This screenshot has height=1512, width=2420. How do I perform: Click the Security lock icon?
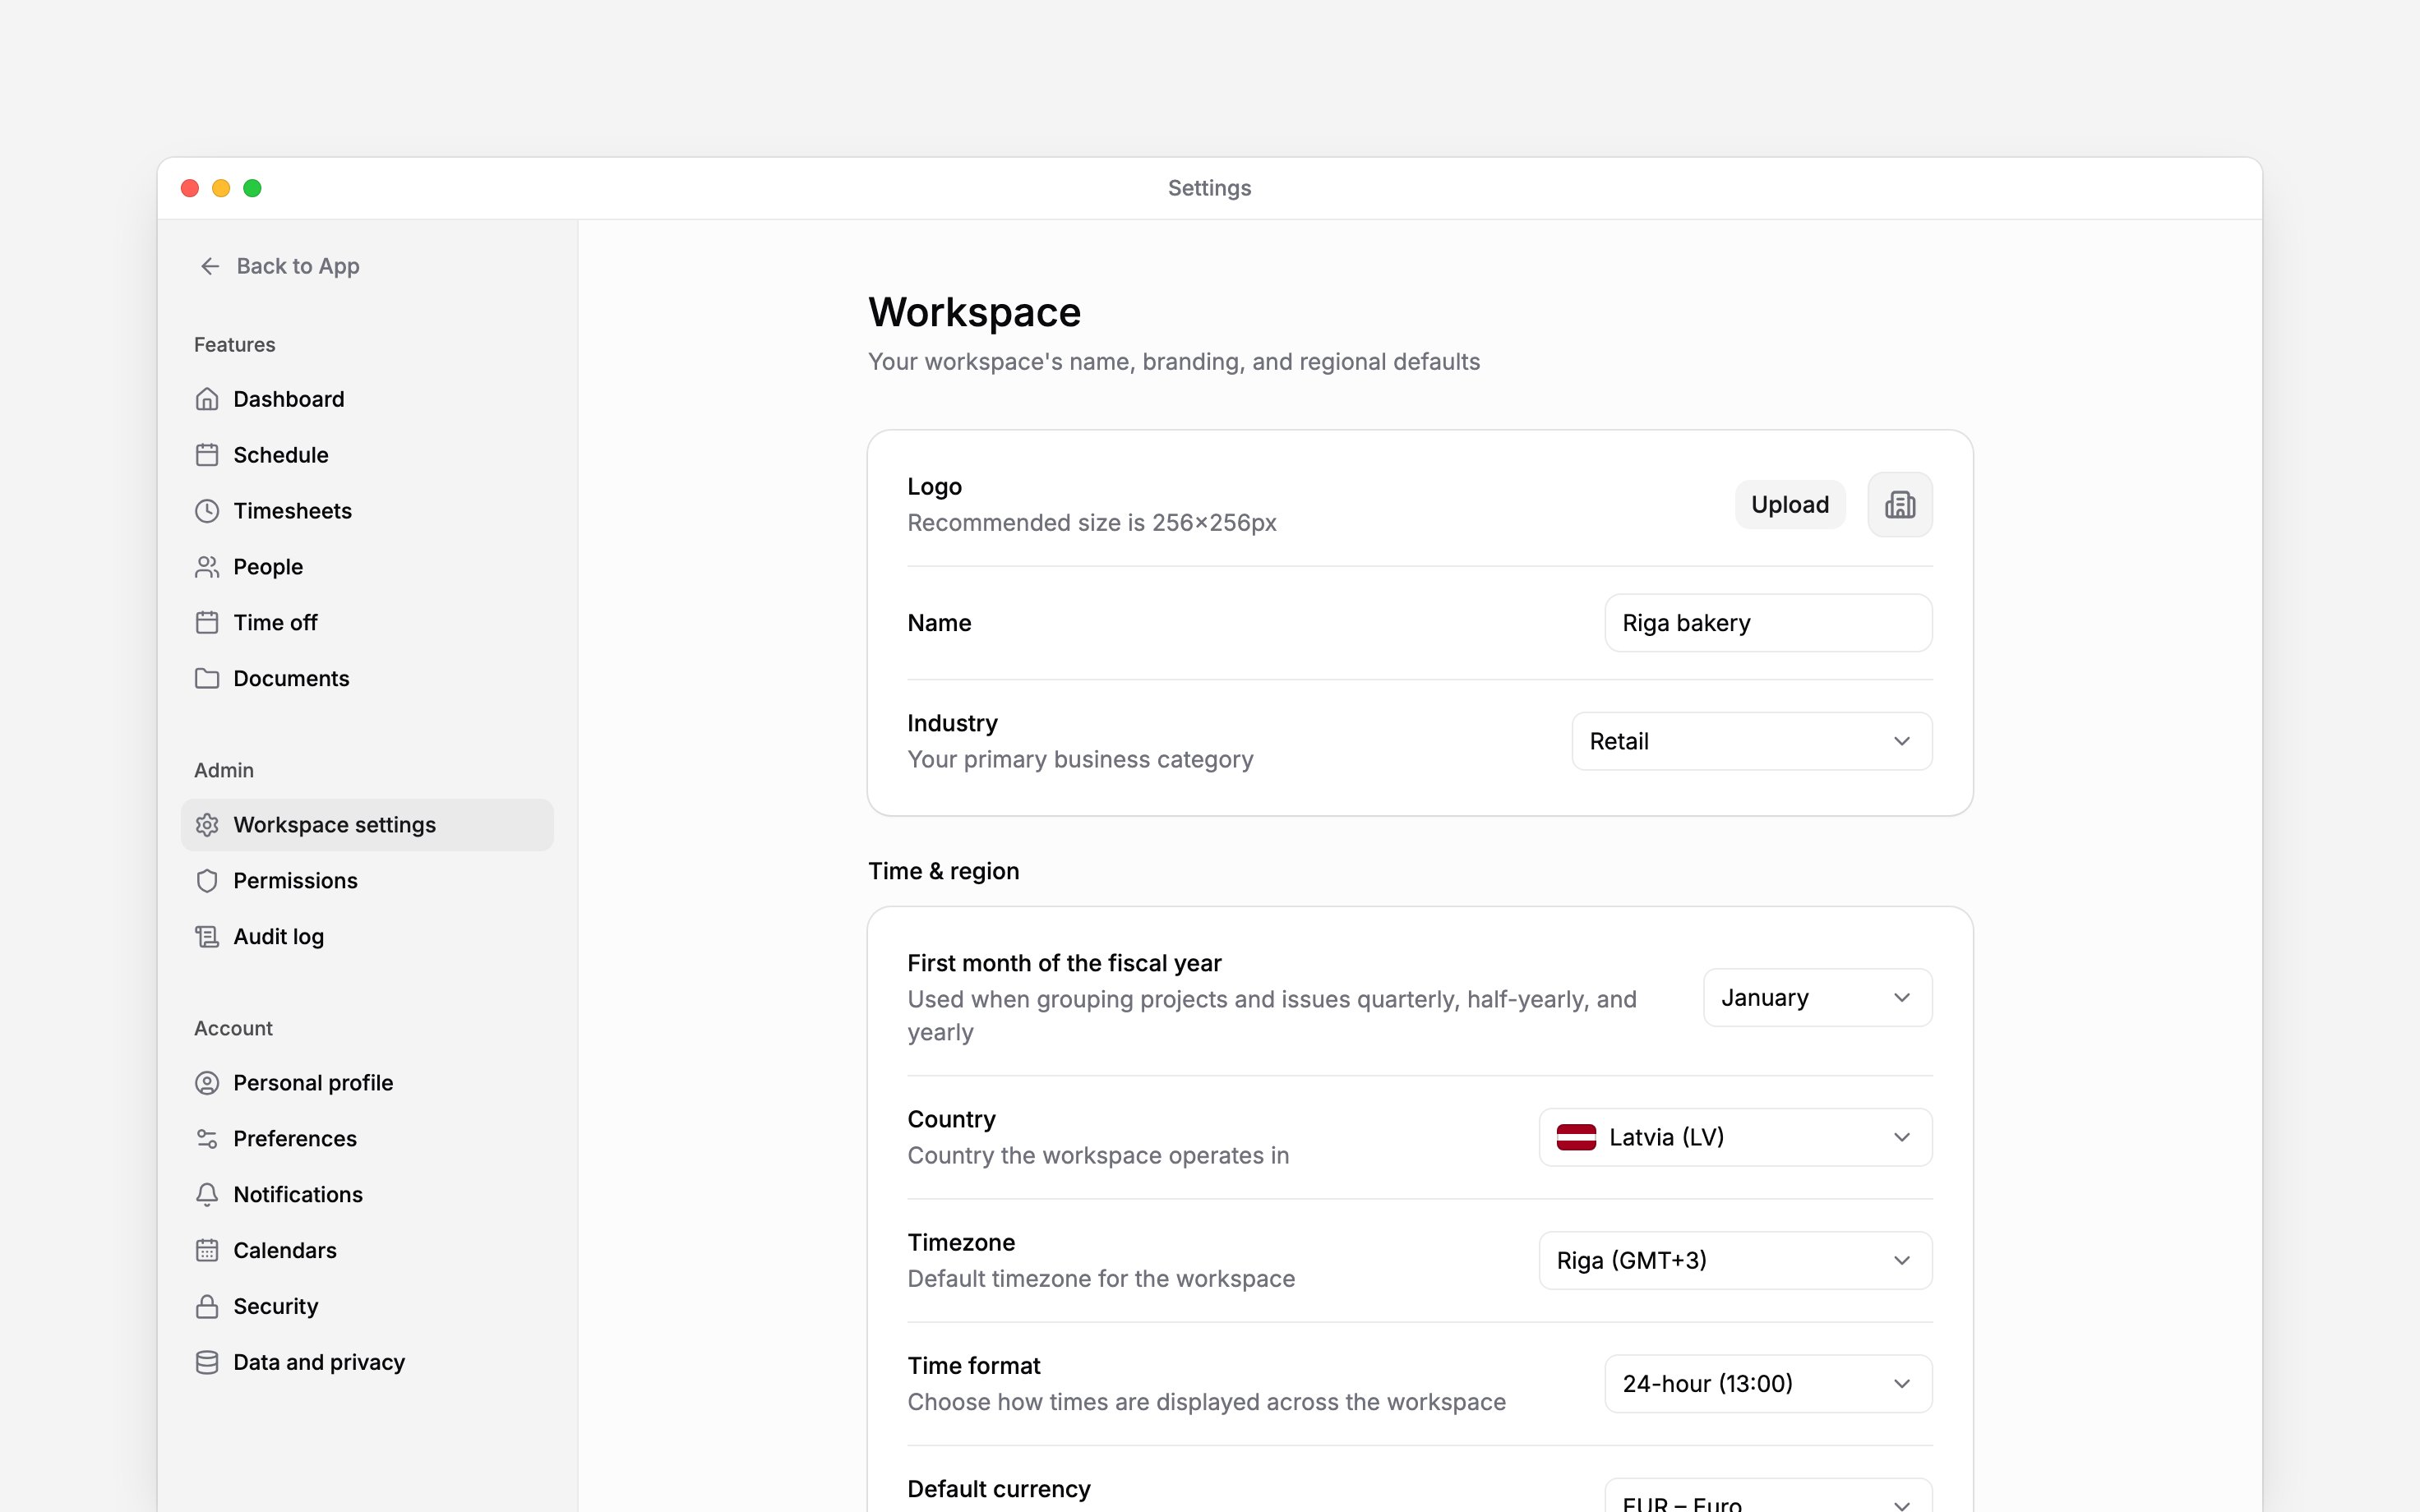[x=207, y=1307]
